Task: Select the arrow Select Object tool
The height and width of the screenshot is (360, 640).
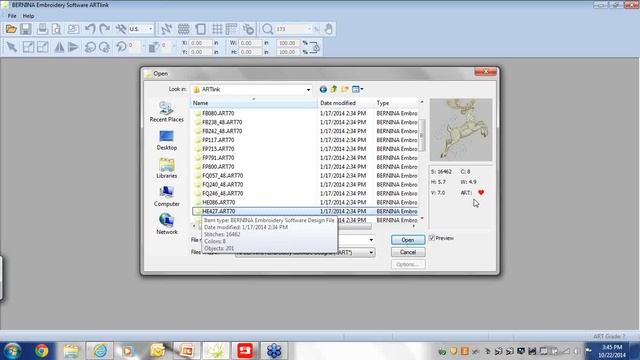Action: [x=12, y=47]
